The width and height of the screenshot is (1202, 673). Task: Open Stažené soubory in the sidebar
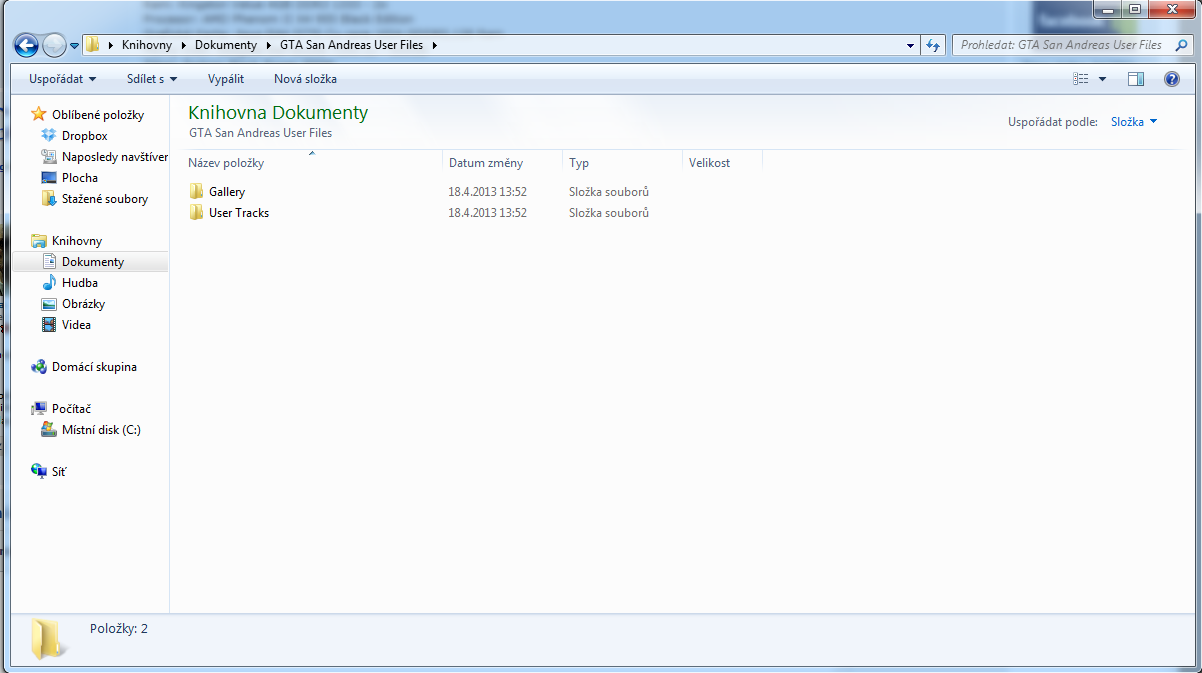coord(105,198)
